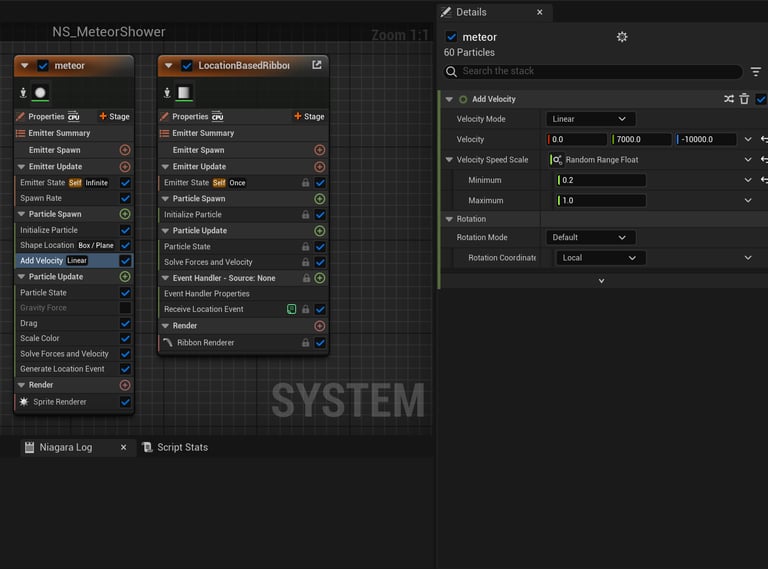Disable the Drag module checkbox
Viewport: 768px width, 569px height.
pyautogui.click(x=125, y=323)
